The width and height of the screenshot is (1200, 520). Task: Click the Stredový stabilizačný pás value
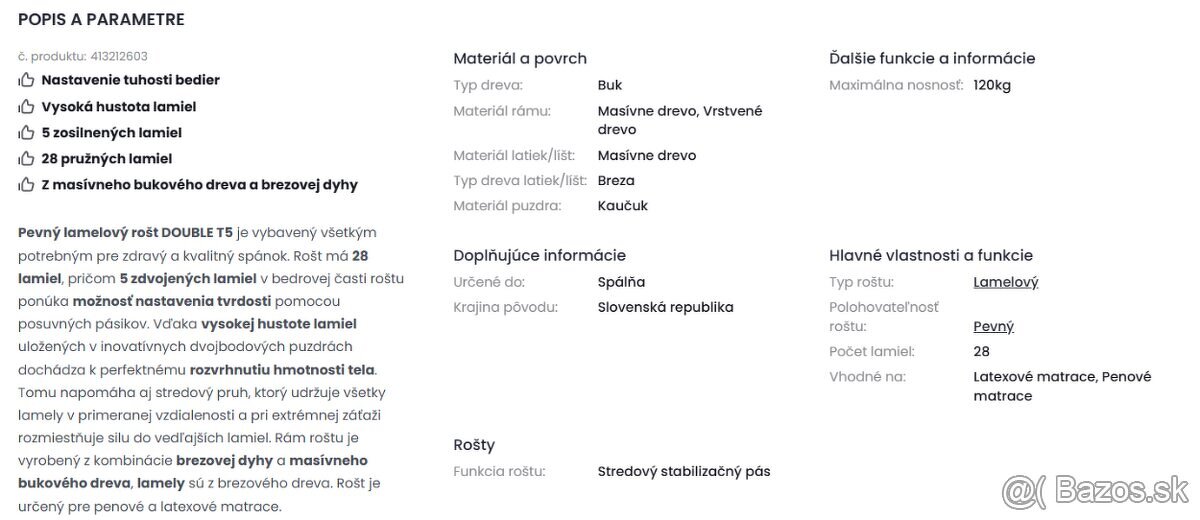point(684,472)
